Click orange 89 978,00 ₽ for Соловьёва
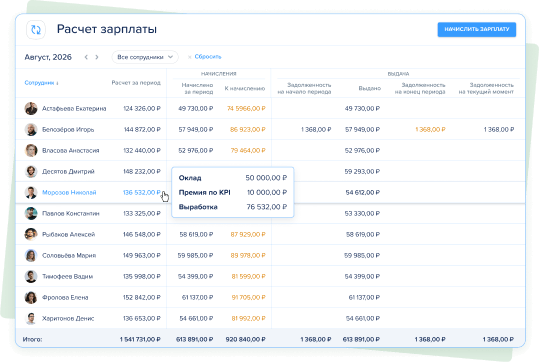This screenshot has height=362, width=540. (248, 256)
